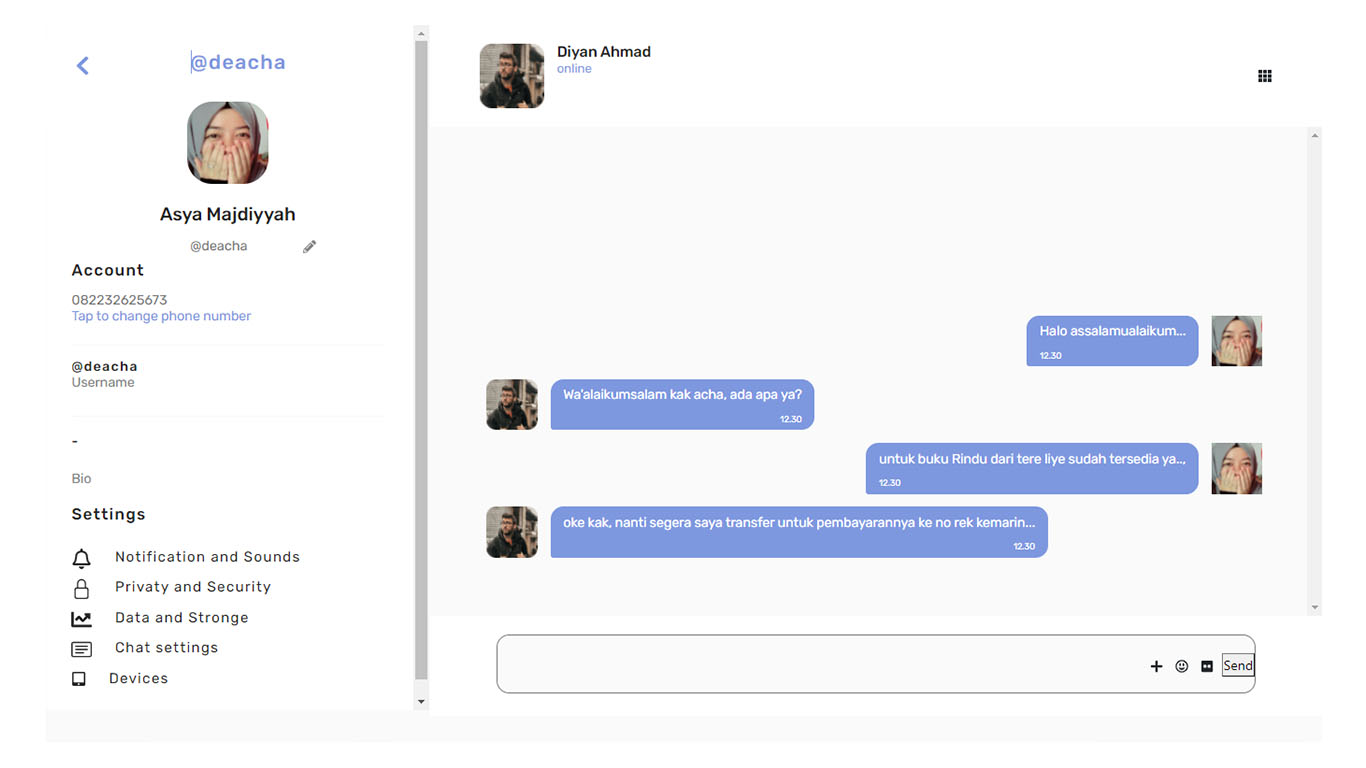Expand the Account section heading
Screen dimensions: 1366x768
107,269
